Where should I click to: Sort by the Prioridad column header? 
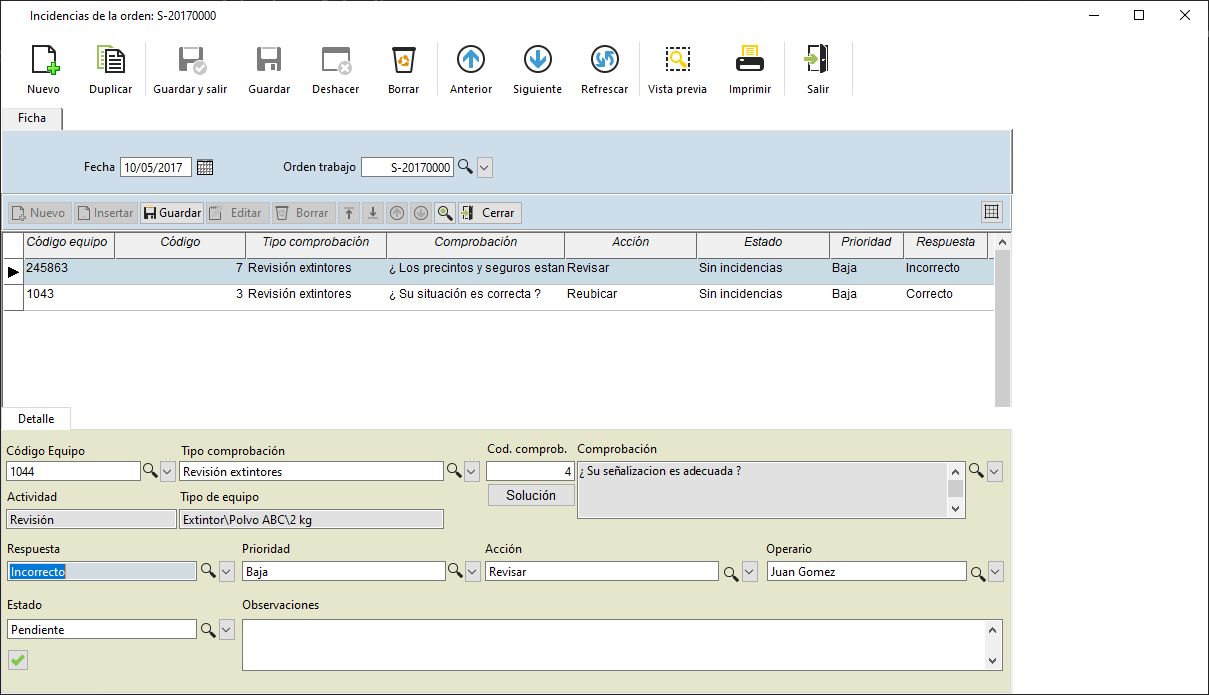[866, 242]
